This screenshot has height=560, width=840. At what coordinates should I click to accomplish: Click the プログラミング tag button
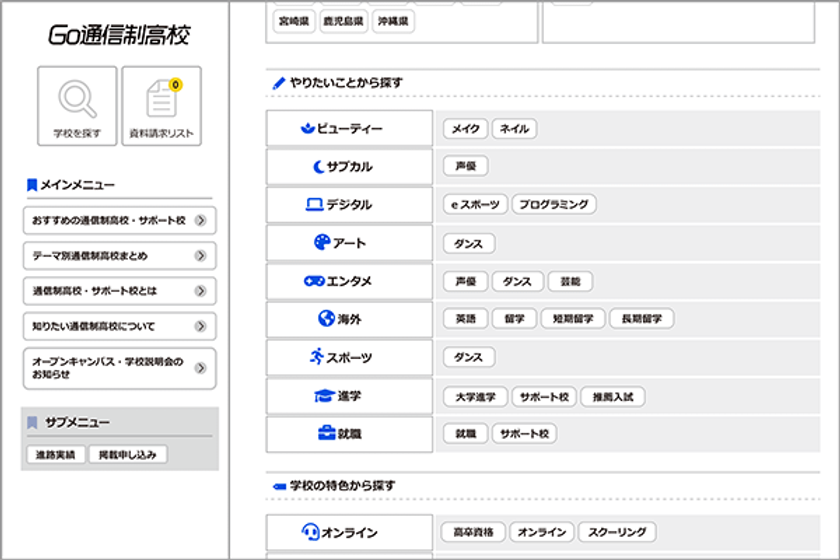pos(554,204)
